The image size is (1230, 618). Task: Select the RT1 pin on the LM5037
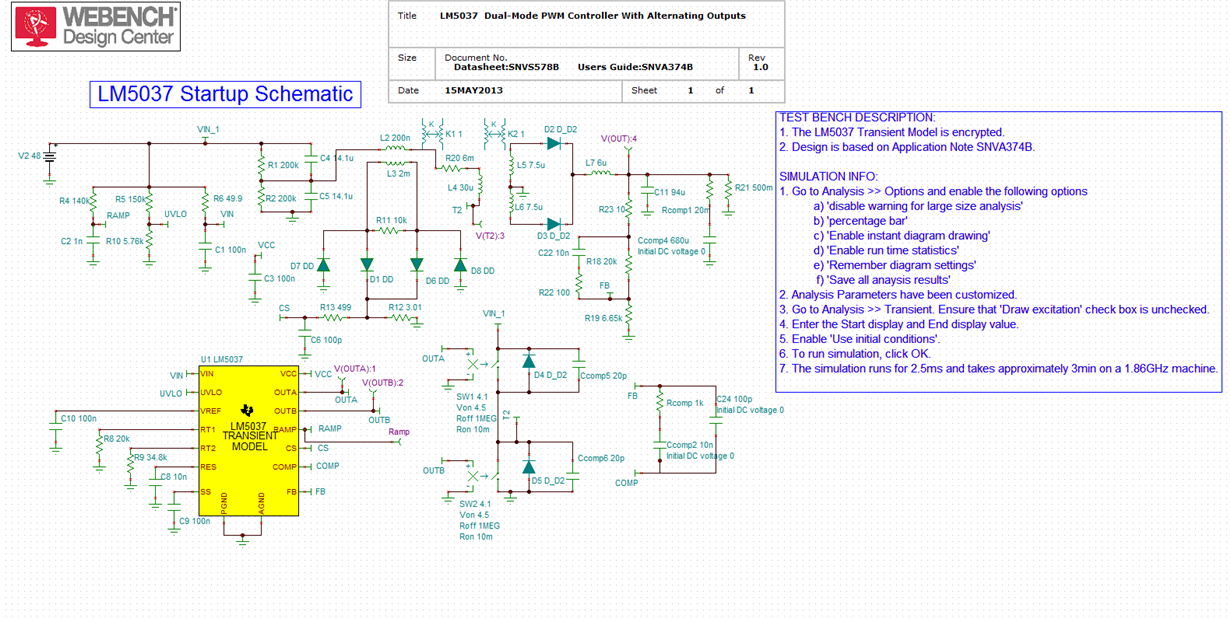click(208, 430)
